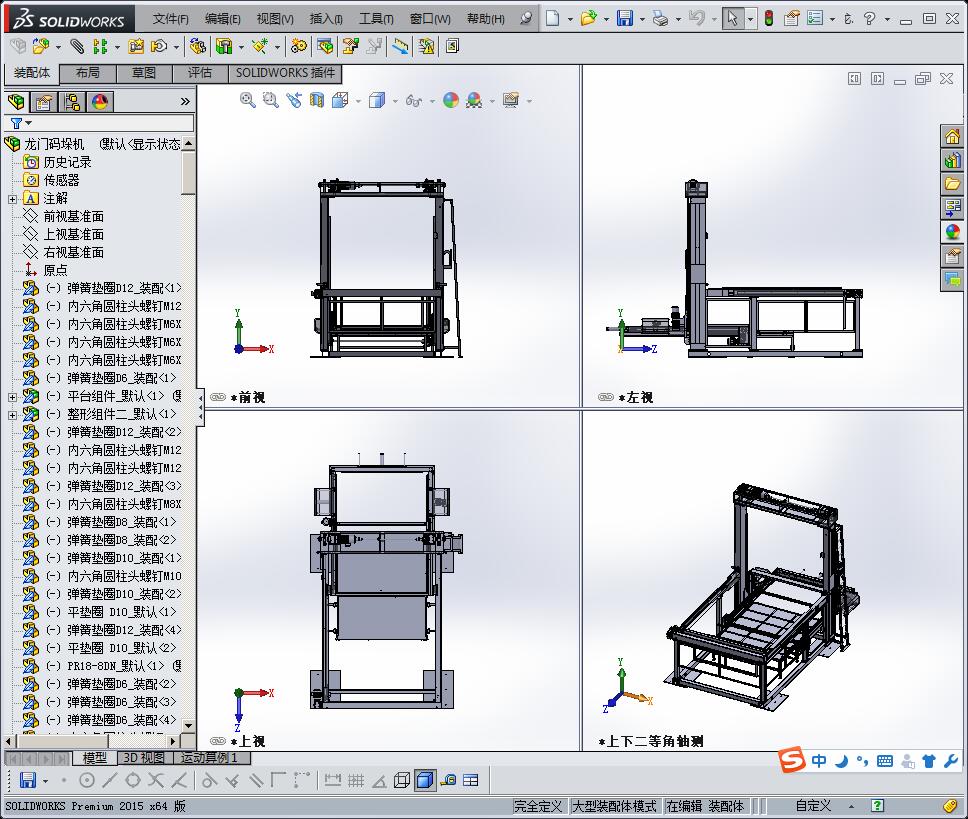Click the Insert Components icon in assembly toolbar
The height and width of the screenshot is (819, 968).
tap(41, 46)
